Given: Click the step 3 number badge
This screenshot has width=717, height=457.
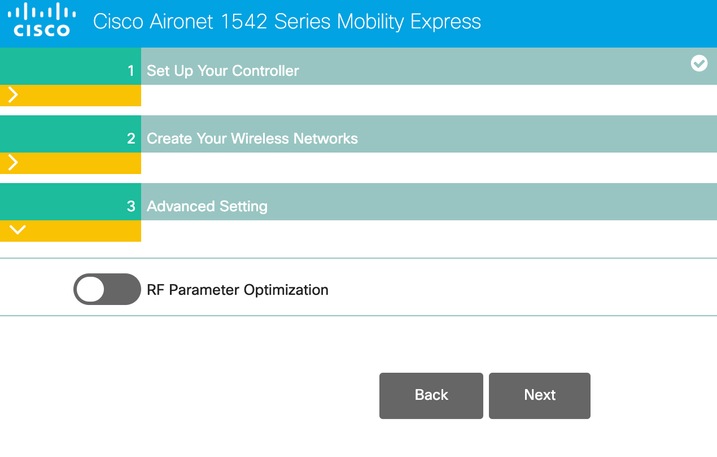Looking at the screenshot, I should coord(130,207).
